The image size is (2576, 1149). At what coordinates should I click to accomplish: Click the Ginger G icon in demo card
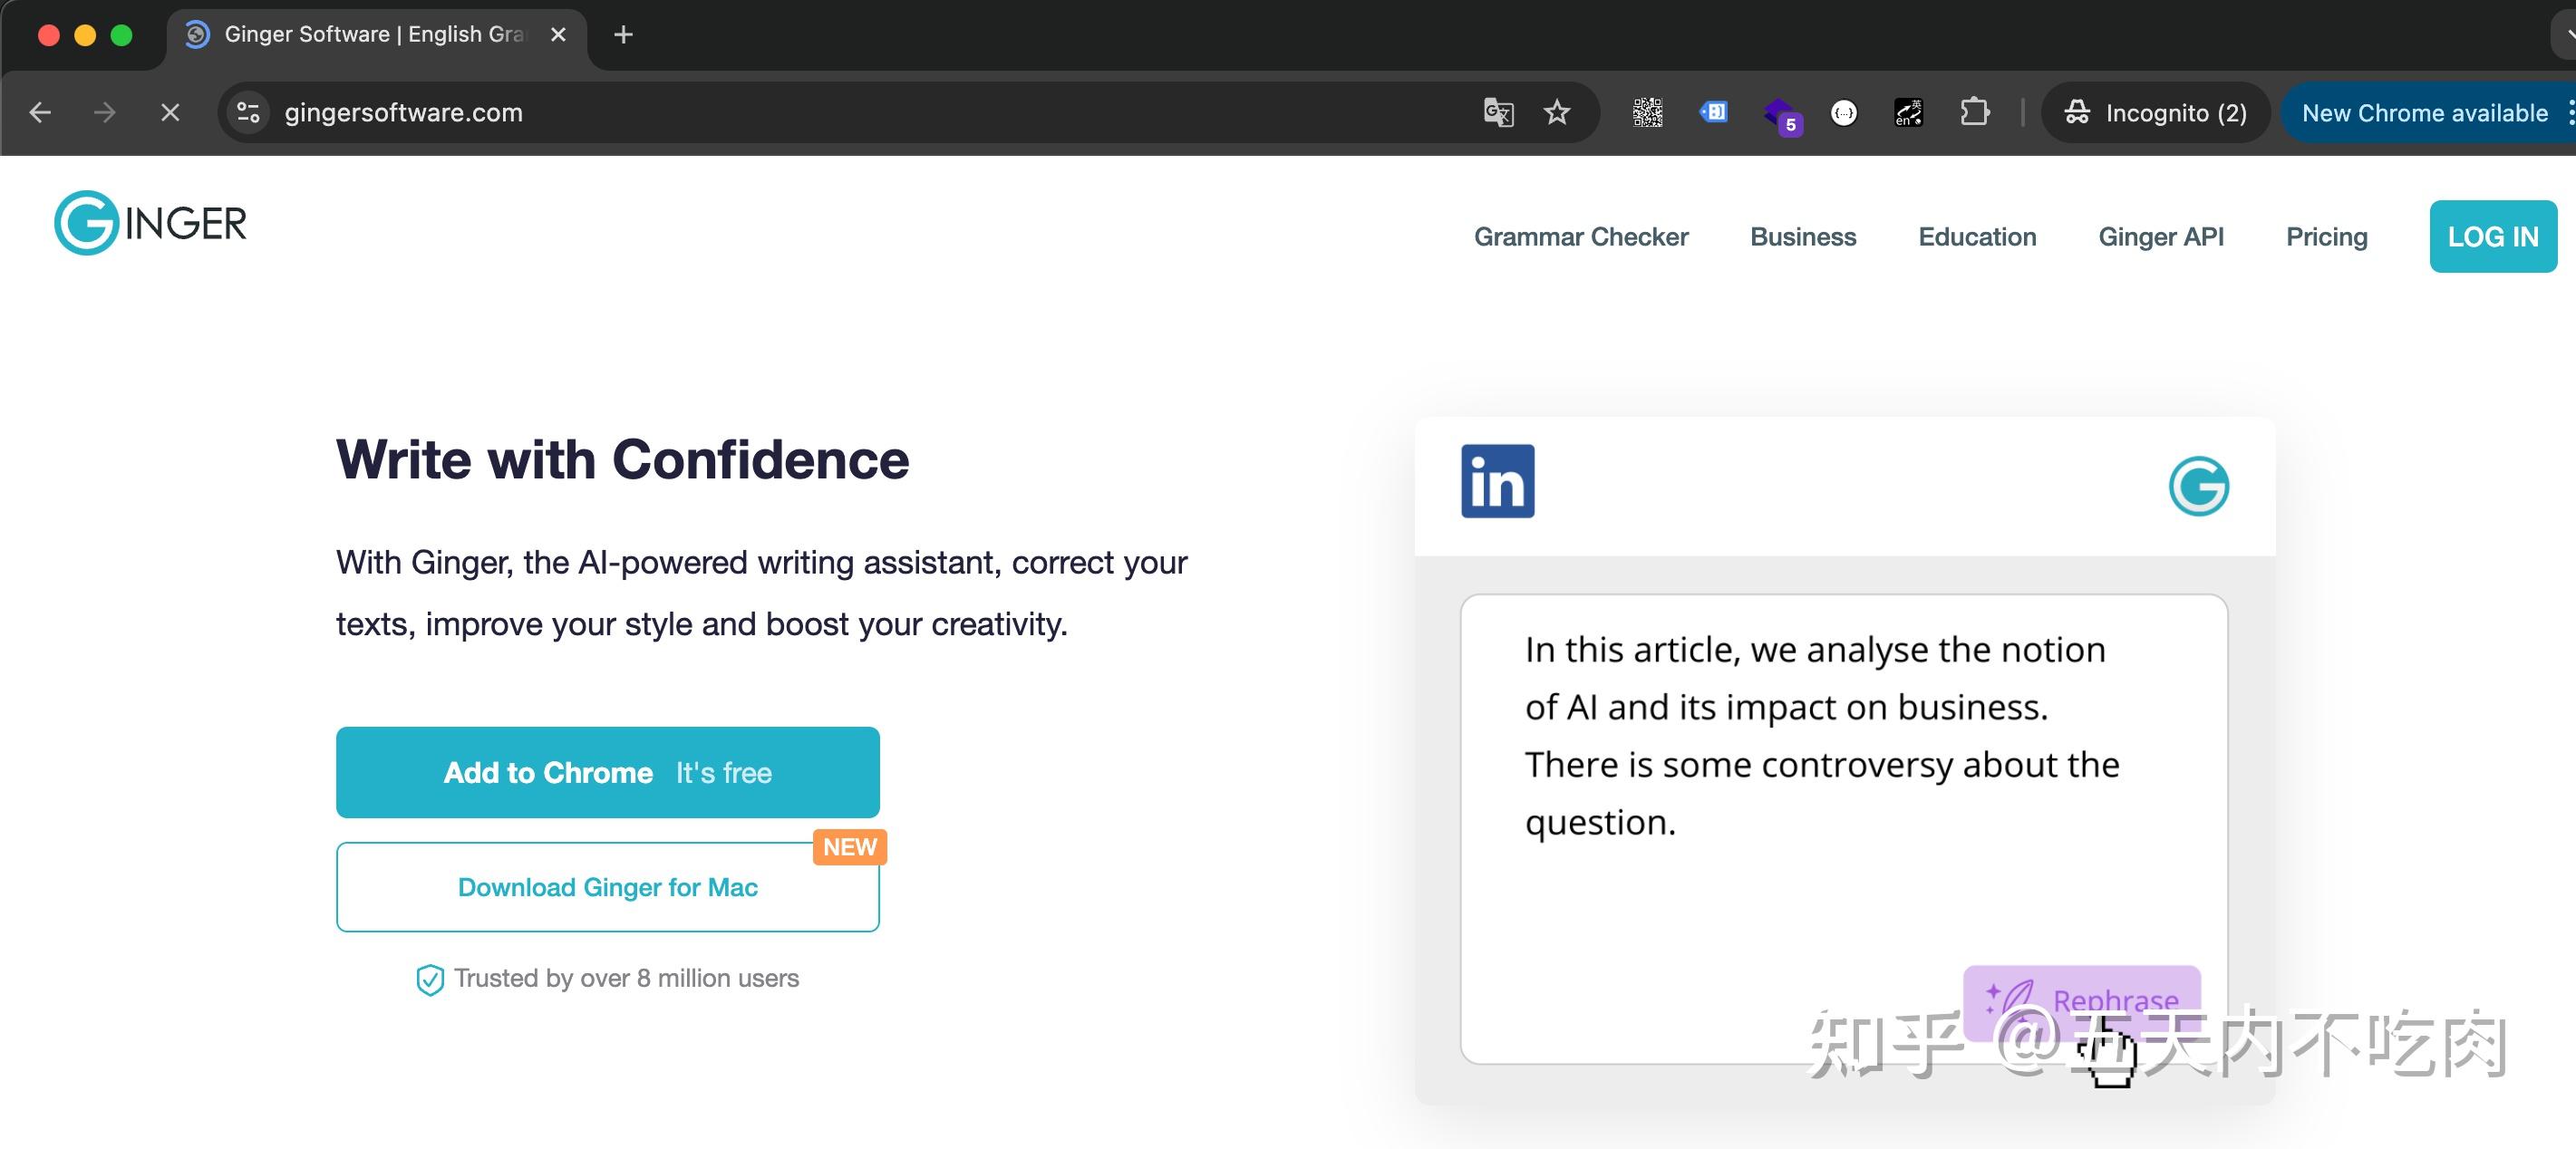(2198, 486)
